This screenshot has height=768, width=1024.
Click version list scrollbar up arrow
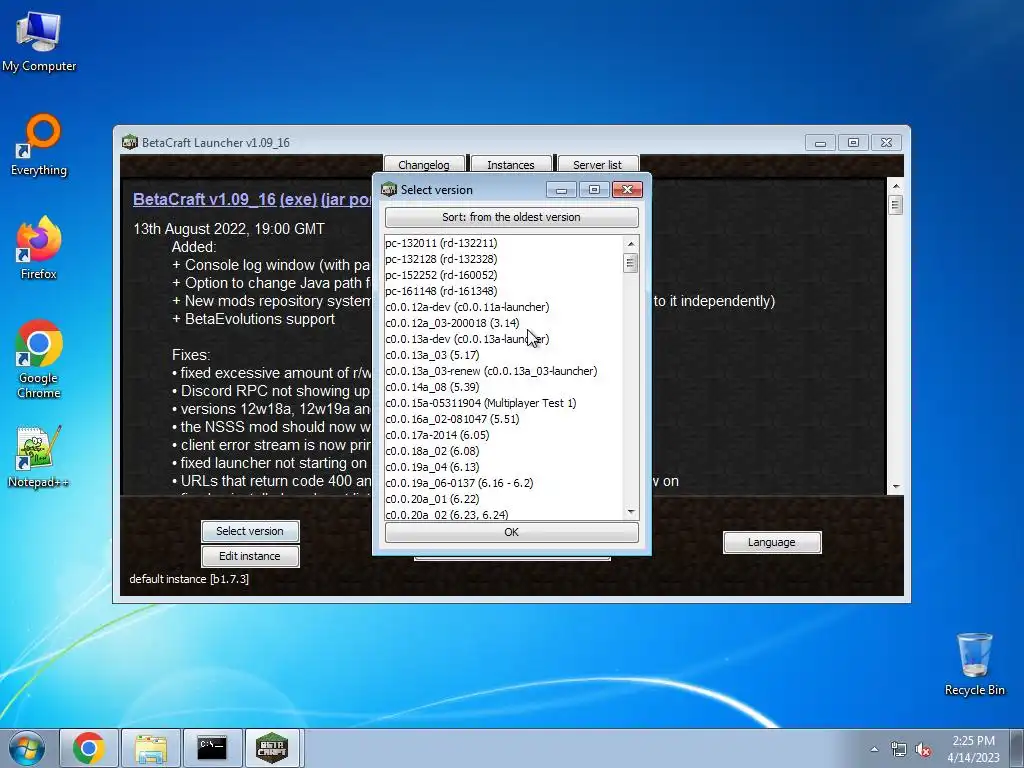631,244
